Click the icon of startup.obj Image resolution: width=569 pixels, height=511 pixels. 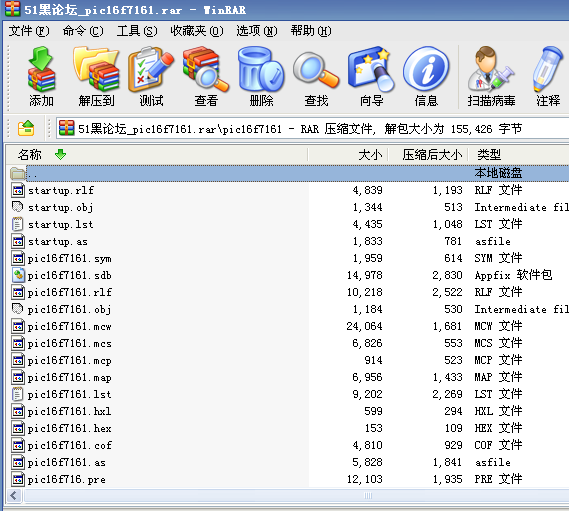point(18,207)
